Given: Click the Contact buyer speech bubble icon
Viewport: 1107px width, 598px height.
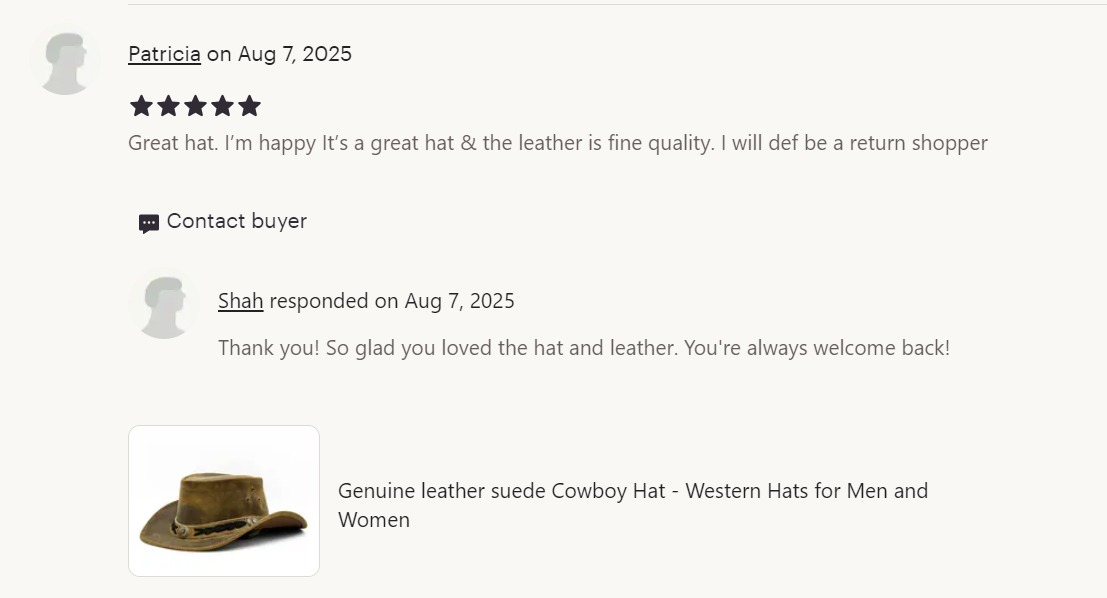Looking at the screenshot, I should tap(149, 223).
